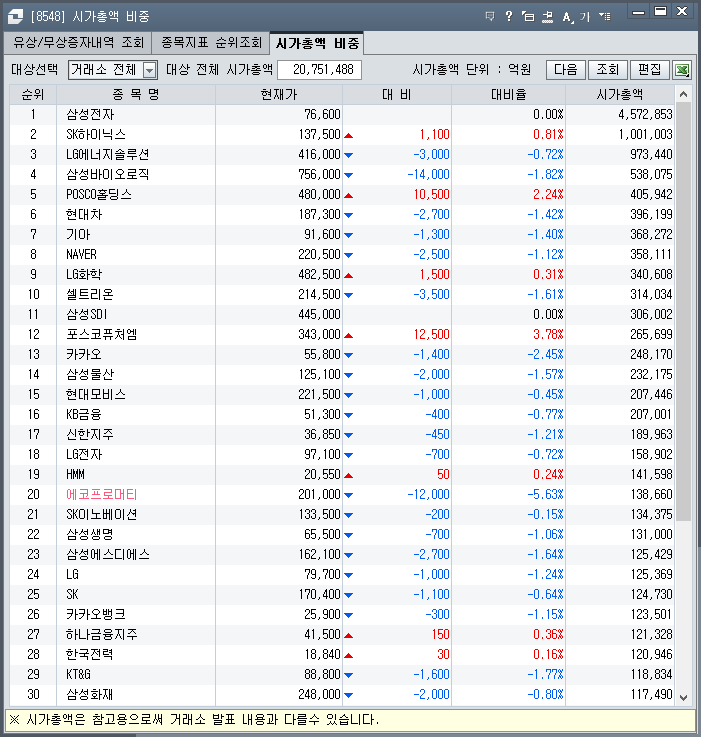Click the 다음 button
The height and width of the screenshot is (737, 701).
coord(566,70)
